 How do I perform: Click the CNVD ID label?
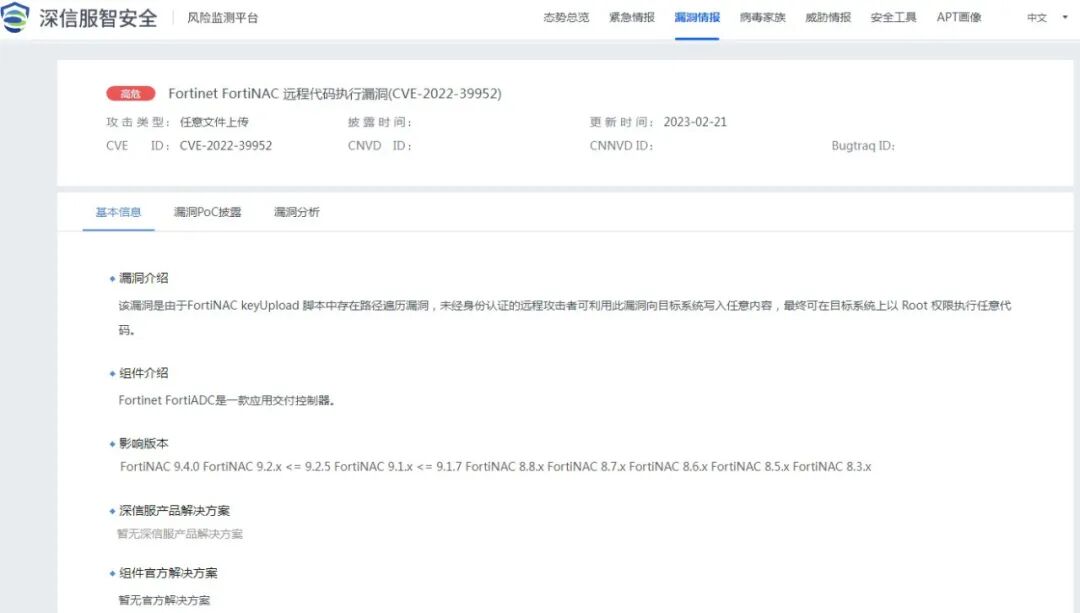380,145
